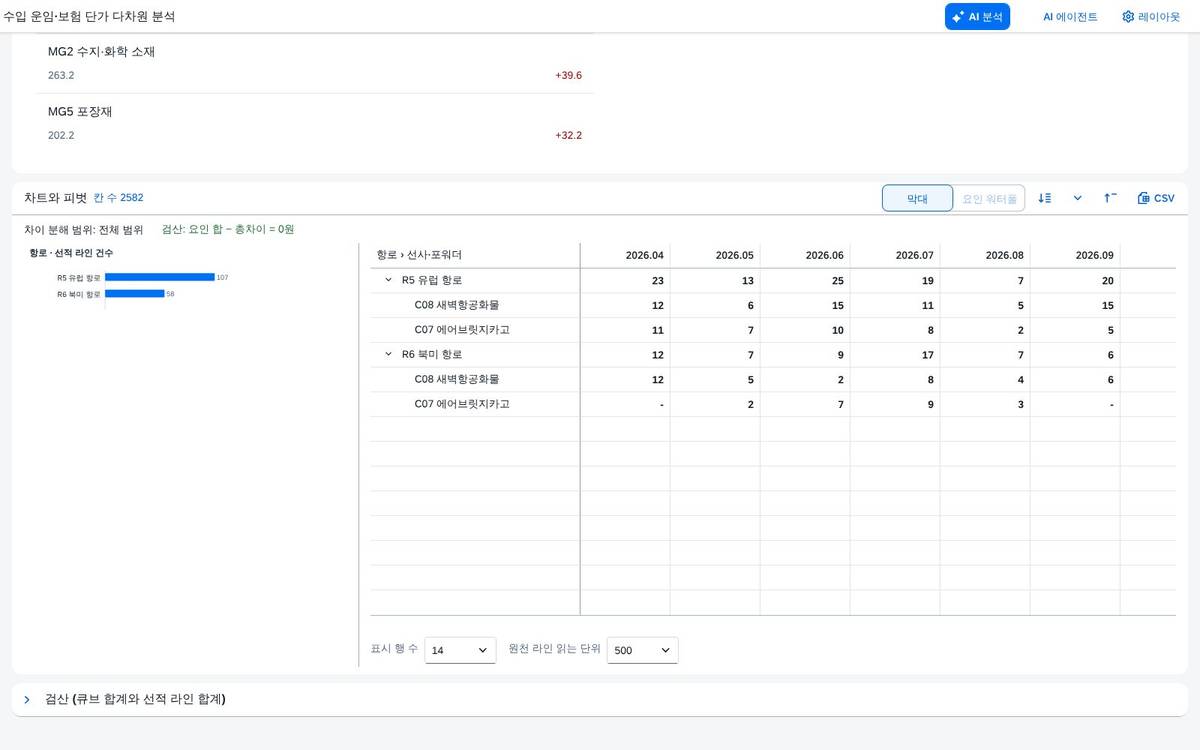The width and height of the screenshot is (1200, 750).
Task: Open the 원천 라인 읽는 단위 dropdown
Action: pos(643,650)
